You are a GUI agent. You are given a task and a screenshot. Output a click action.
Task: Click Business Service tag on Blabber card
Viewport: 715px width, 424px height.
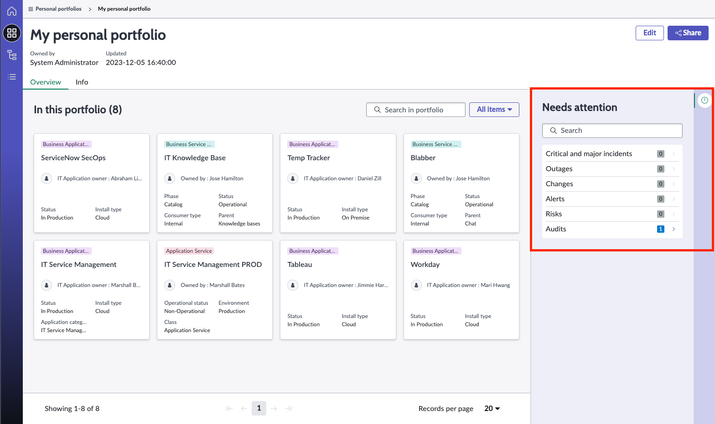435,144
